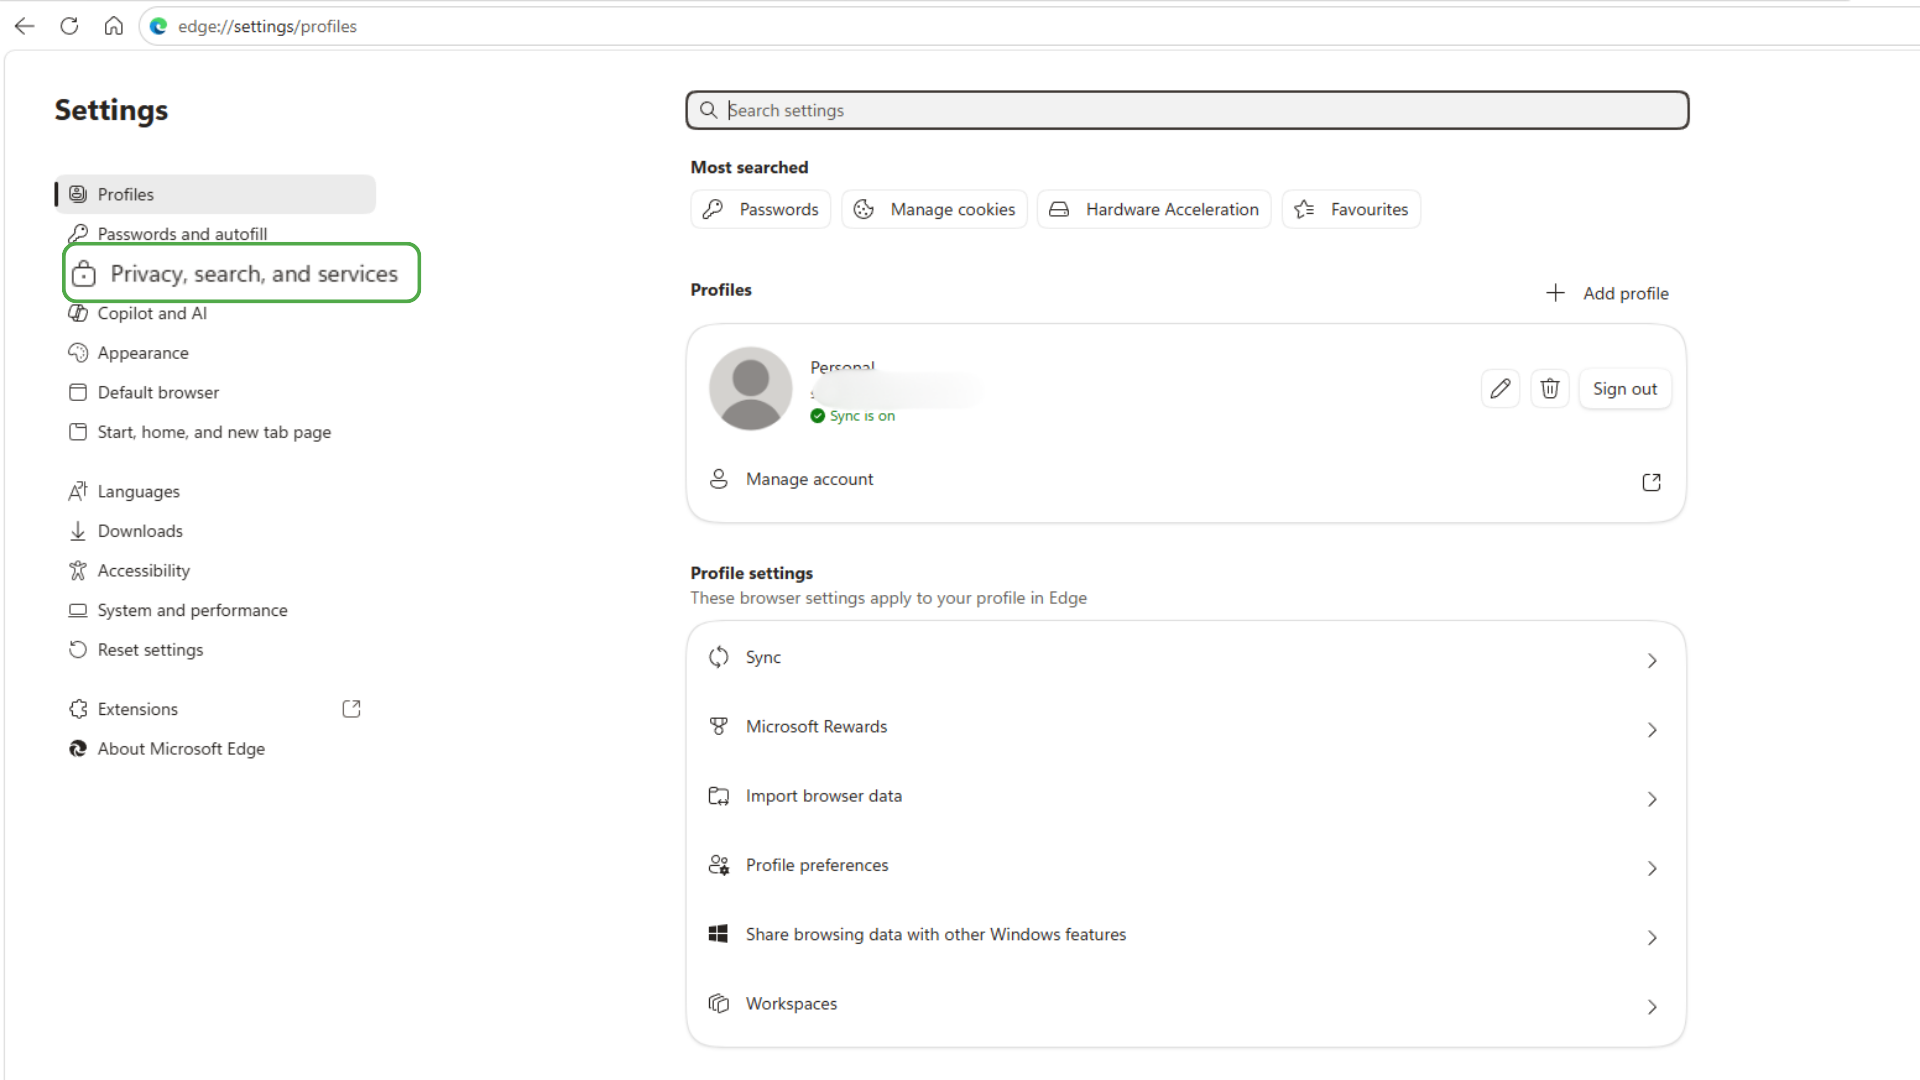
Task: Open the Profile preferences setting
Action: (1186, 865)
